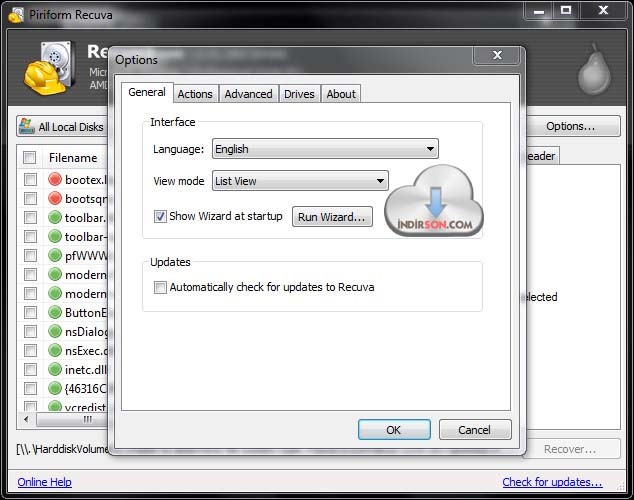The width and height of the screenshot is (634, 500).
Task: Click the green status dot for inetc.dll
Action: (x=55, y=369)
